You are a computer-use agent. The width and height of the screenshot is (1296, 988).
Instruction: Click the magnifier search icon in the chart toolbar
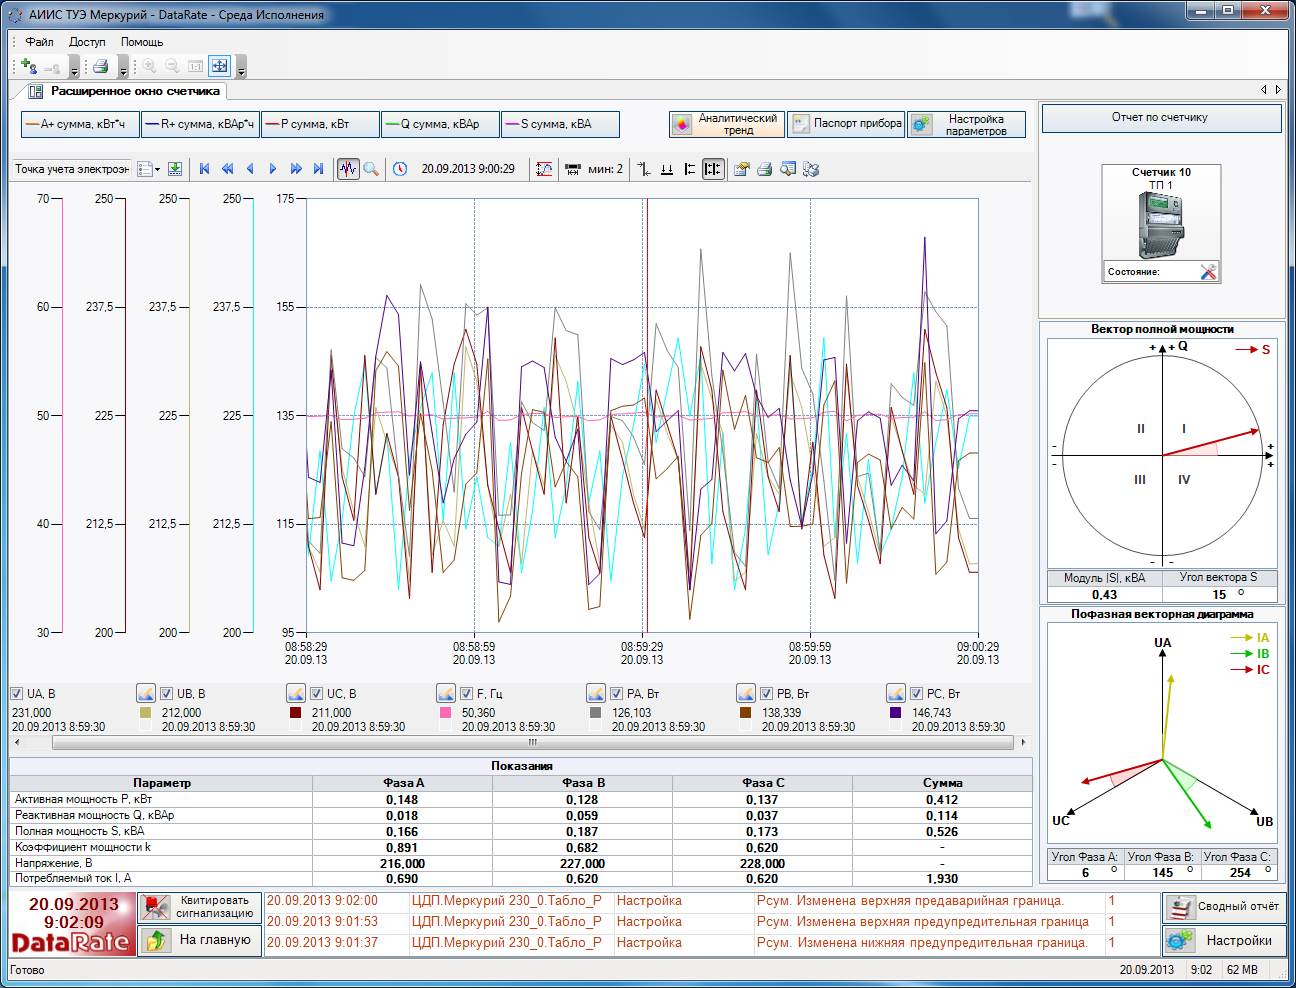coord(371,169)
